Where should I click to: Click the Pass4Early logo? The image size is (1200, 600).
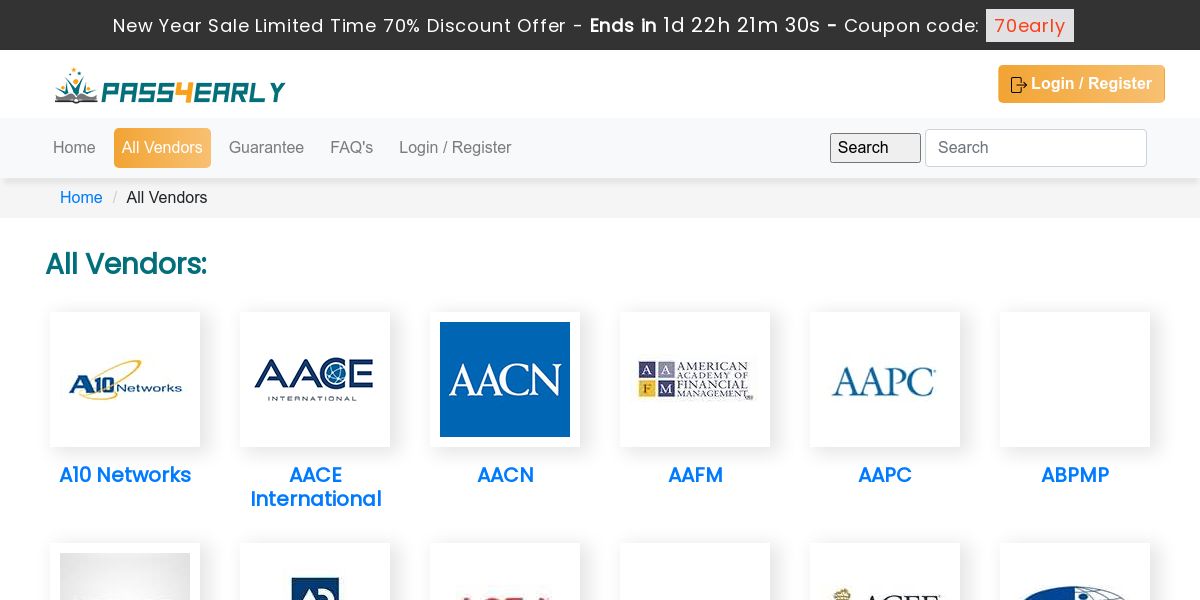170,87
